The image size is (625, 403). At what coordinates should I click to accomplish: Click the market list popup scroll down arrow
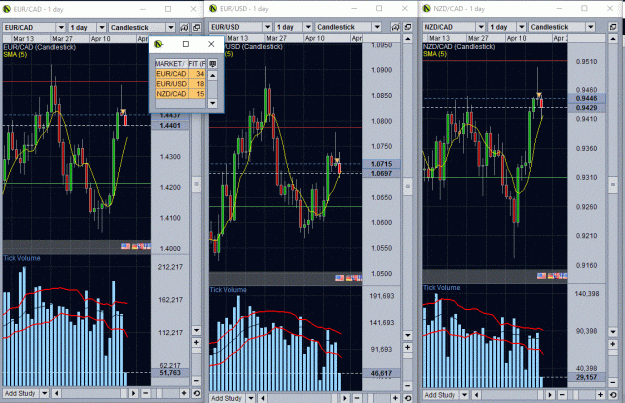213,103
